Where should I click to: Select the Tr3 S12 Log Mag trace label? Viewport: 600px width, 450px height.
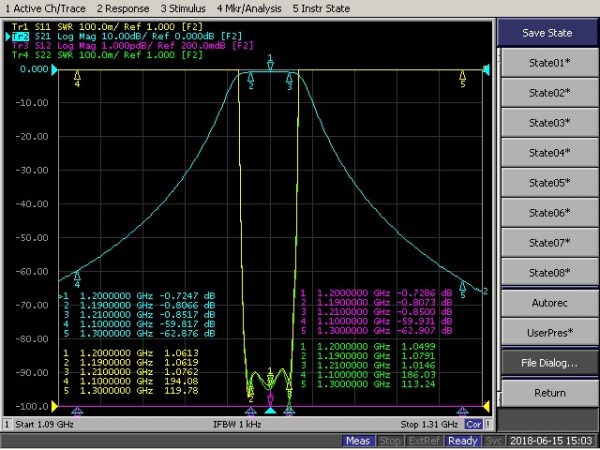[x=132, y=46]
